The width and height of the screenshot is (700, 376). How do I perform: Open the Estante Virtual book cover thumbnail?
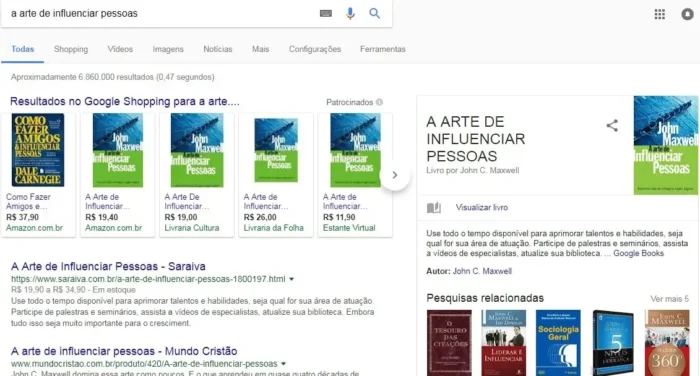355,150
